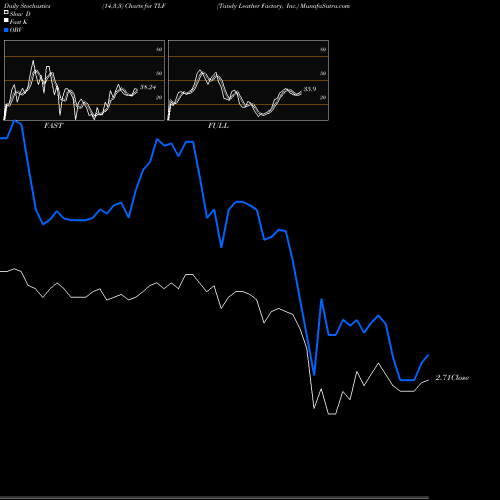Select the FULL stochastic chart label

[x=218, y=126]
